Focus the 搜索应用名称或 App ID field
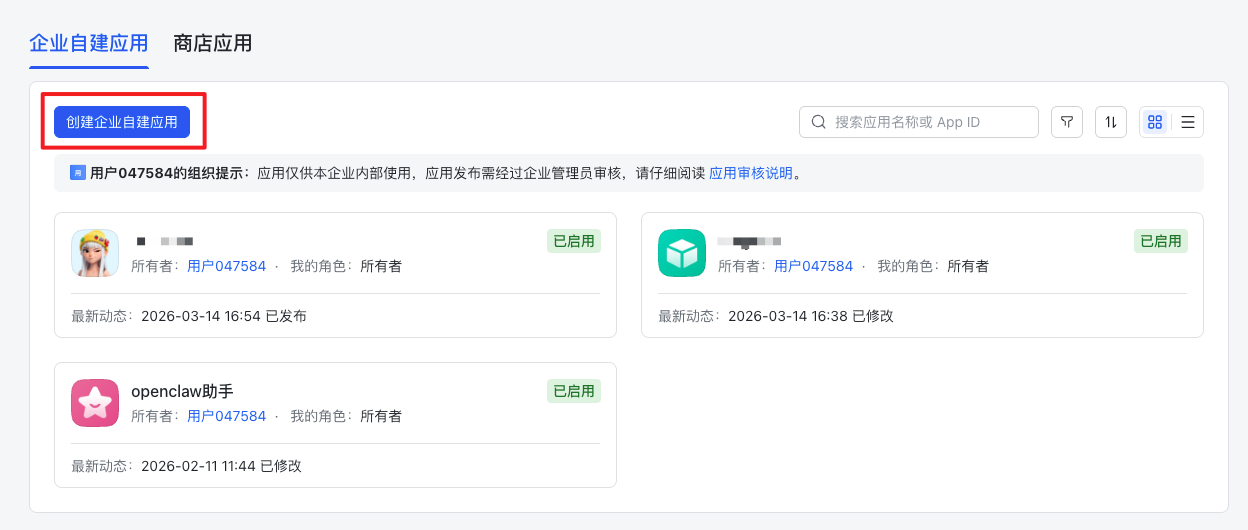Image resolution: width=1248 pixels, height=530 pixels. (930, 122)
